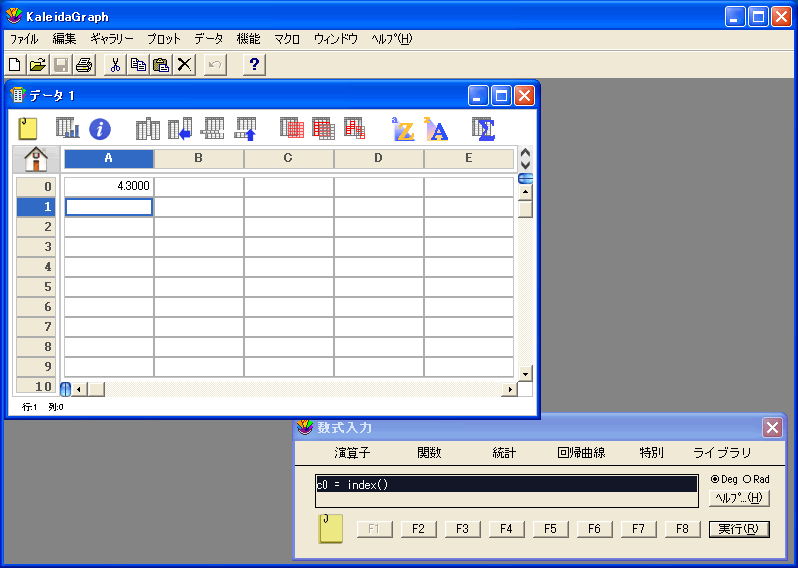The height and width of the screenshot is (568, 798).
Task: Select column header B
Action: coord(198,158)
